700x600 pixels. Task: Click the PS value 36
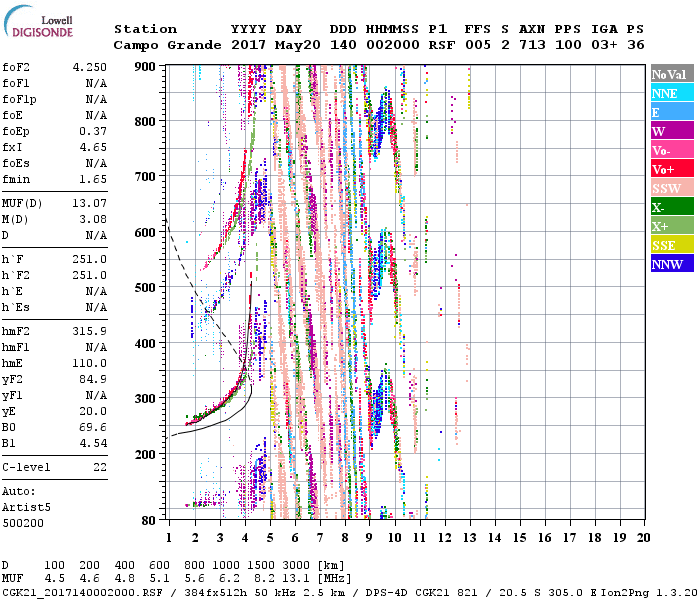pyautogui.click(x=636, y=45)
